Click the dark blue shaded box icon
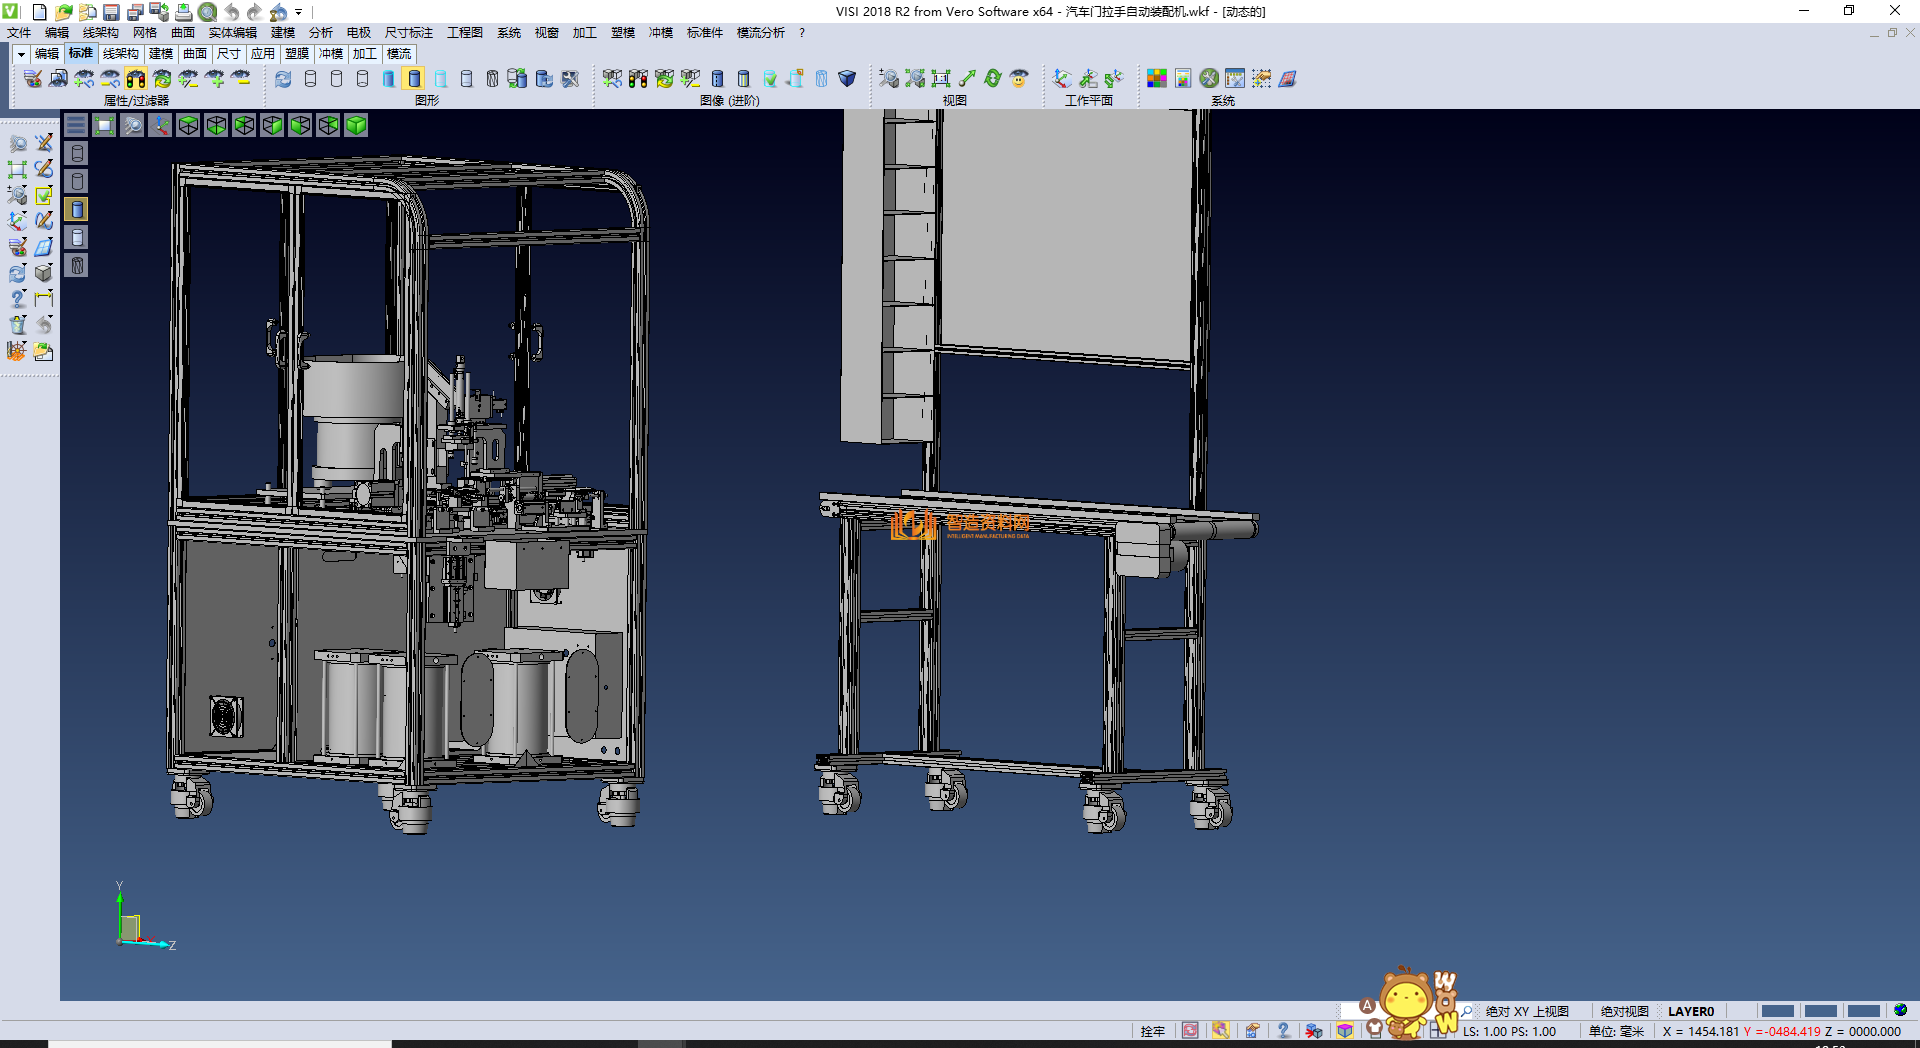The width and height of the screenshot is (1920, 1048). click(847, 79)
